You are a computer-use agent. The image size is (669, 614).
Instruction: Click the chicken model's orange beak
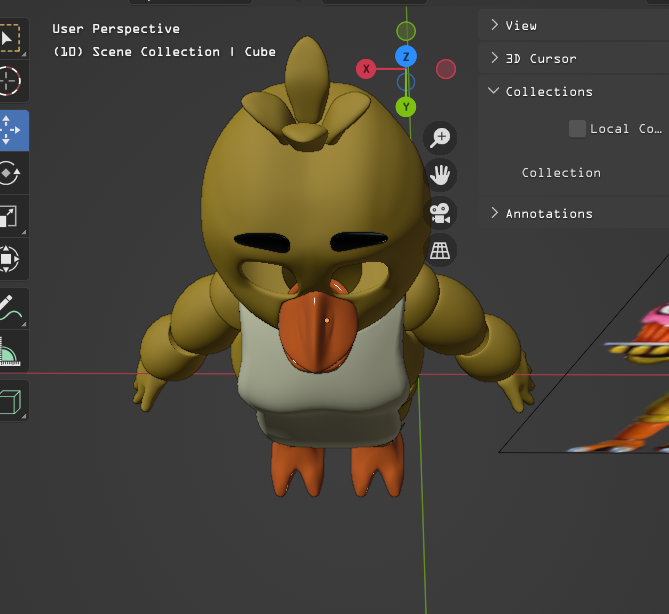click(318, 333)
